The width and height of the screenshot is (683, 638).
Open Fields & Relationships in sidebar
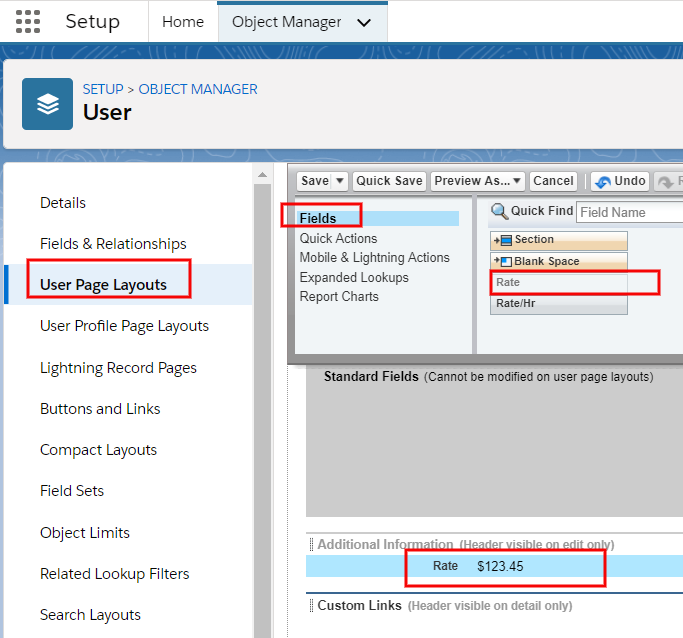pyautogui.click(x=113, y=244)
